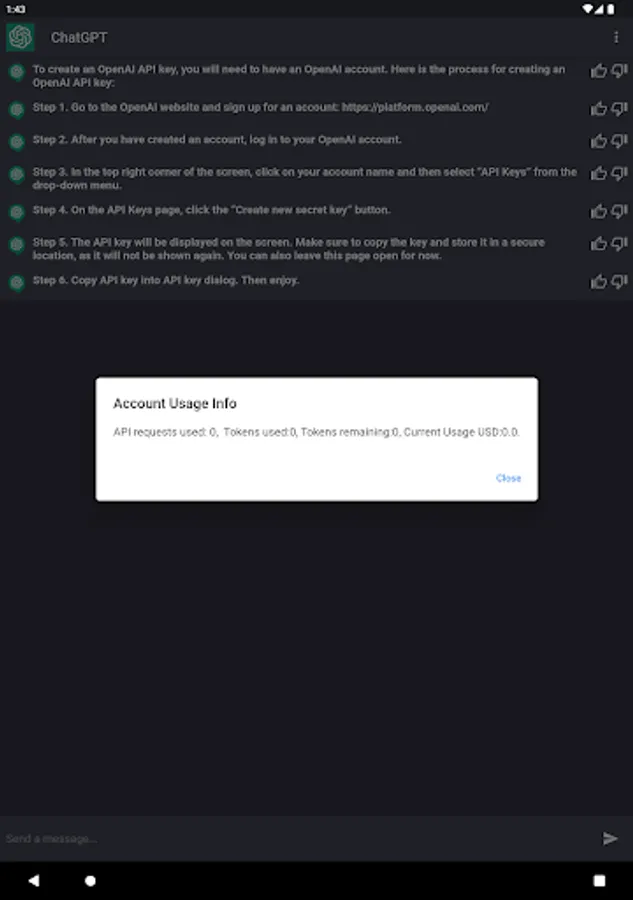Focus the Send a message input field
633x900 pixels.
click(x=296, y=839)
